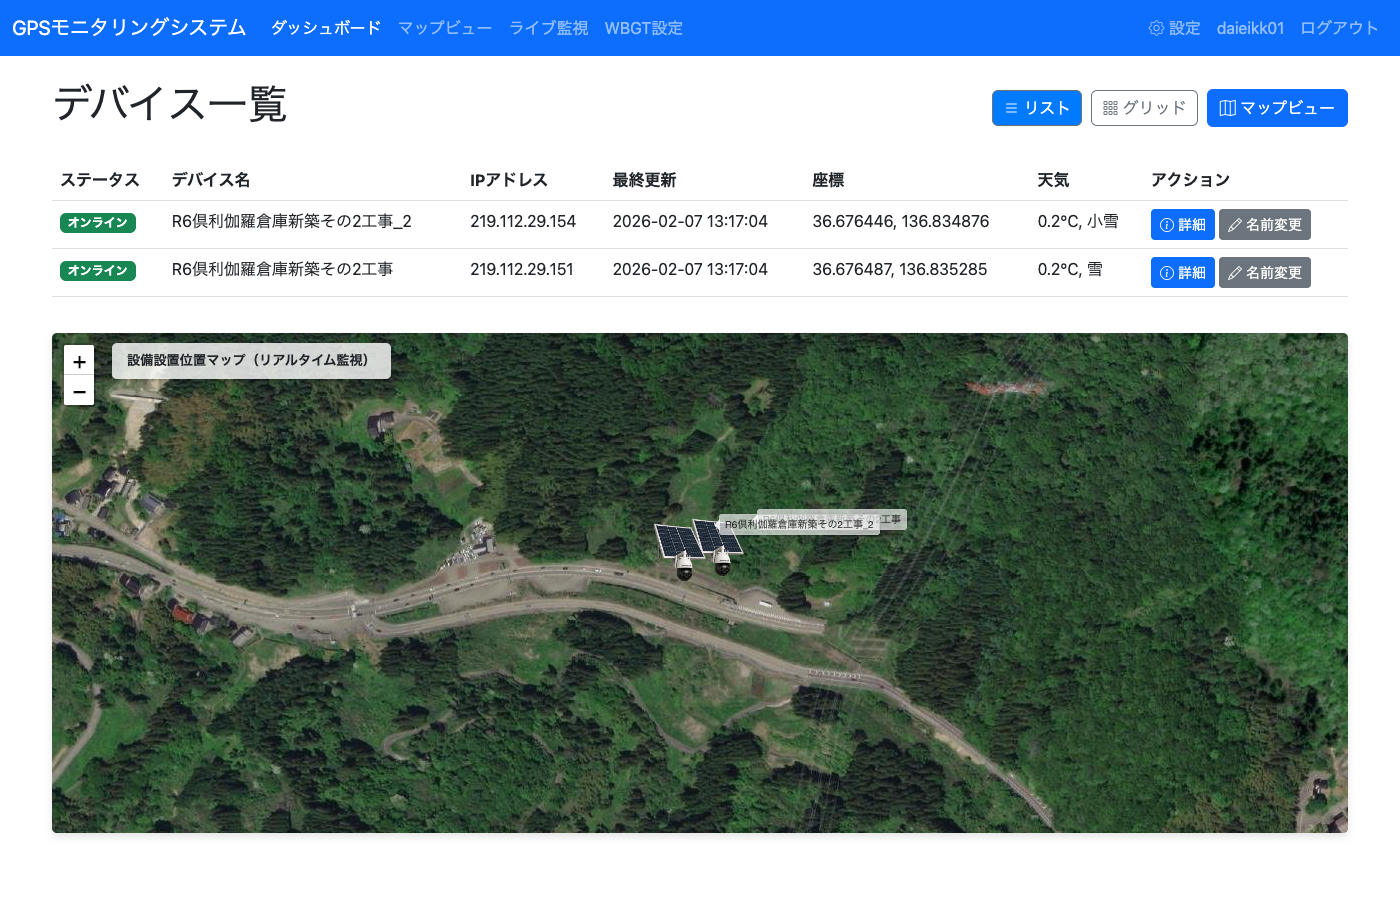Click the right solar camera marker on map
Image resolution: width=1400 pixels, height=900 pixels.
tap(718, 547)
